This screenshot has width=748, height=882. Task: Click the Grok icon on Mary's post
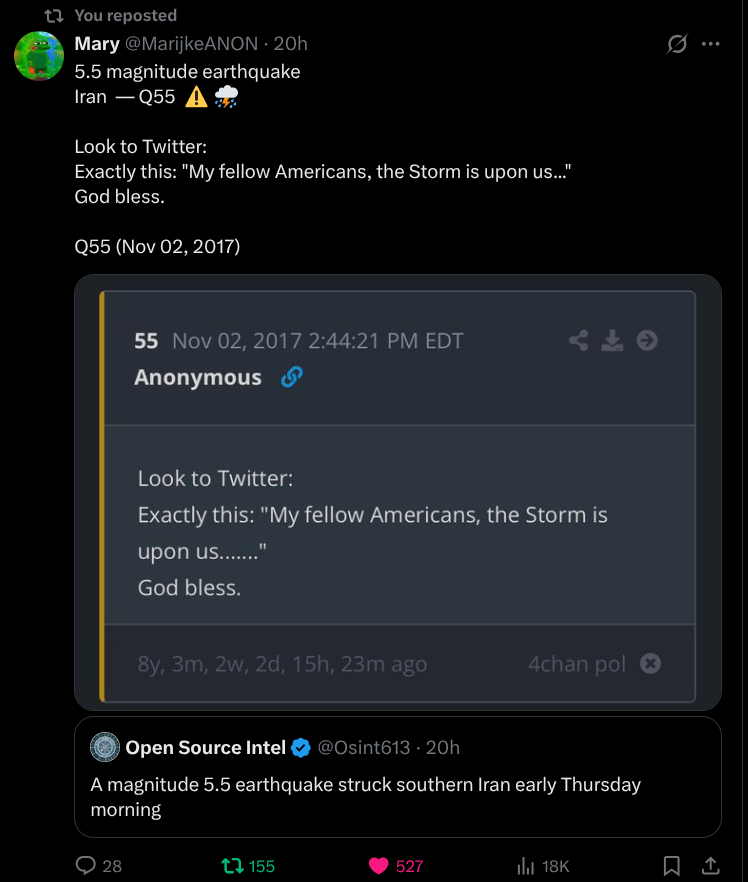coord(677,44)
